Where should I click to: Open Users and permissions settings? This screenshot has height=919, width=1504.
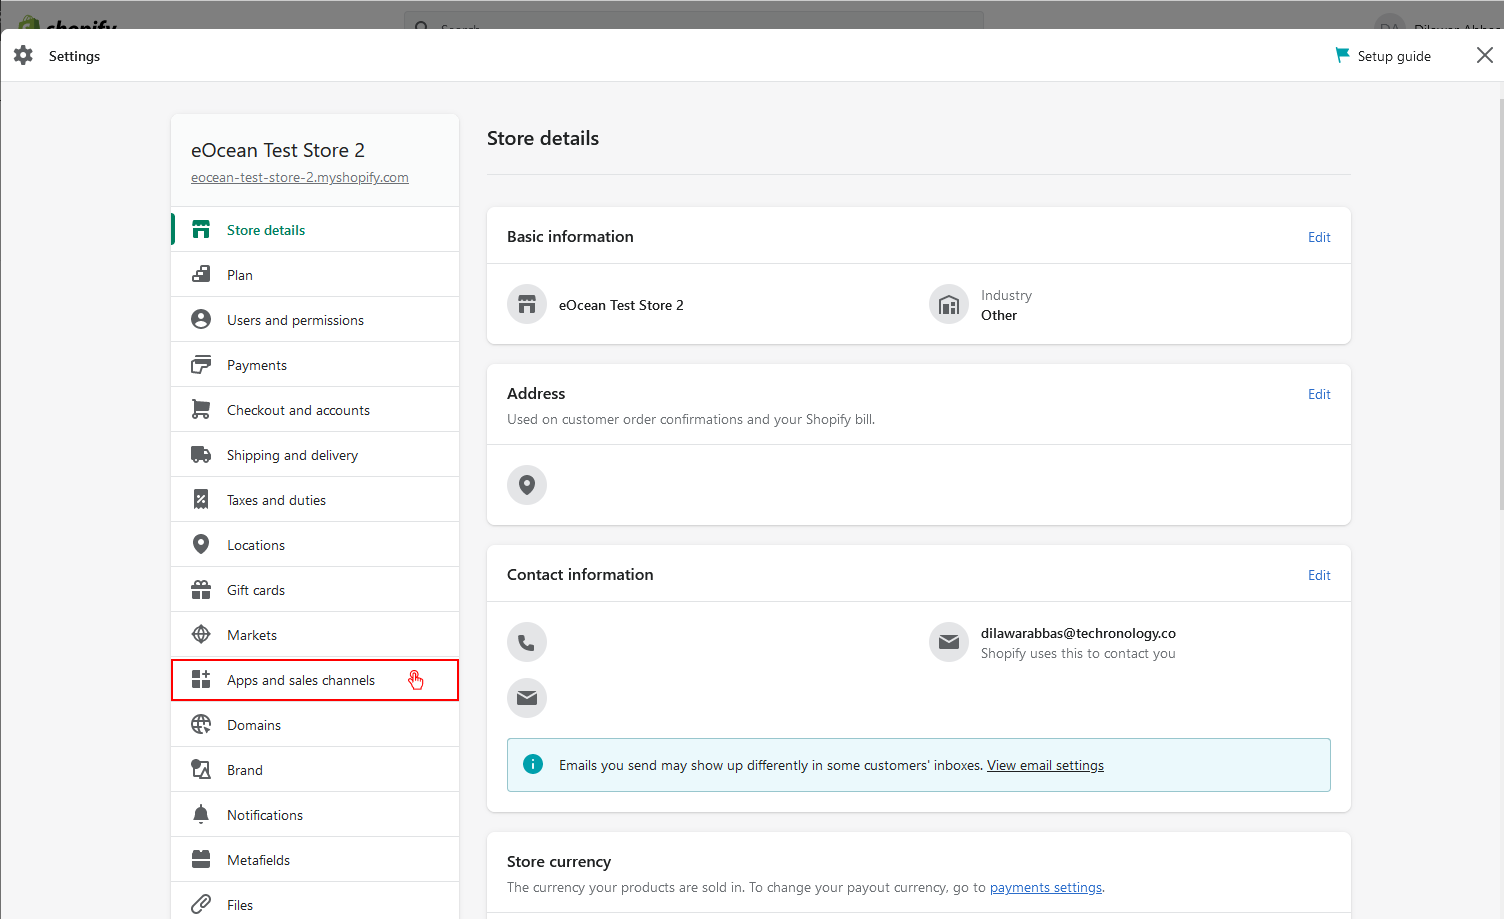[x=295, y=320]
